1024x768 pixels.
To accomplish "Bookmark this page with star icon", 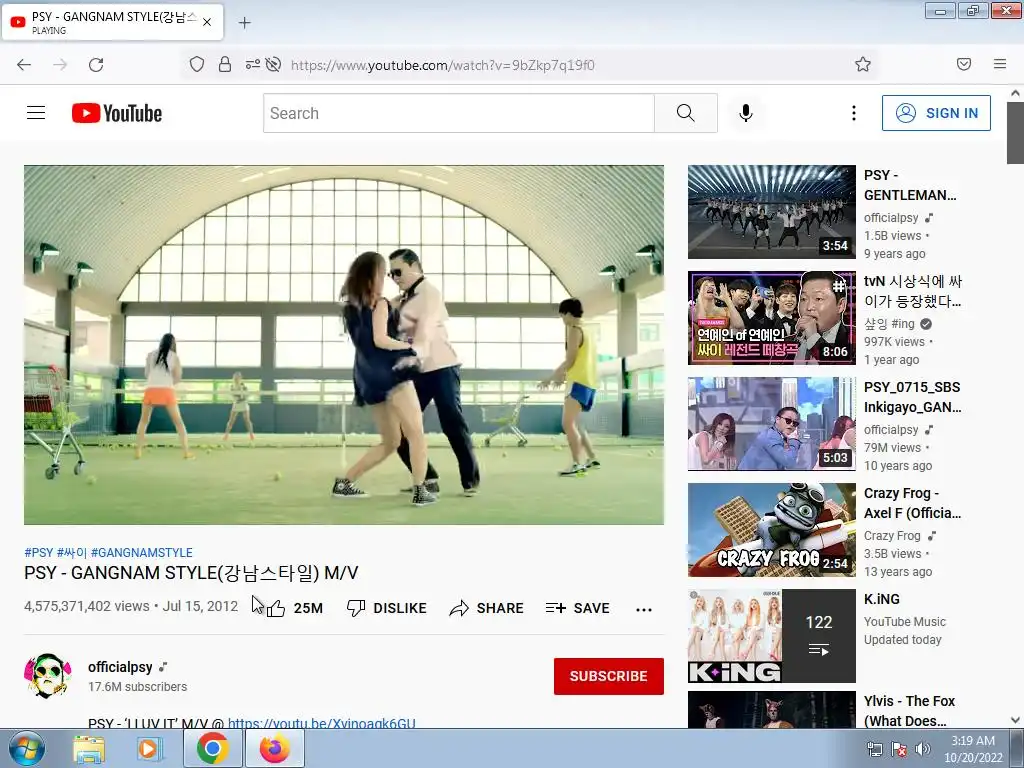I will point(863,64).
